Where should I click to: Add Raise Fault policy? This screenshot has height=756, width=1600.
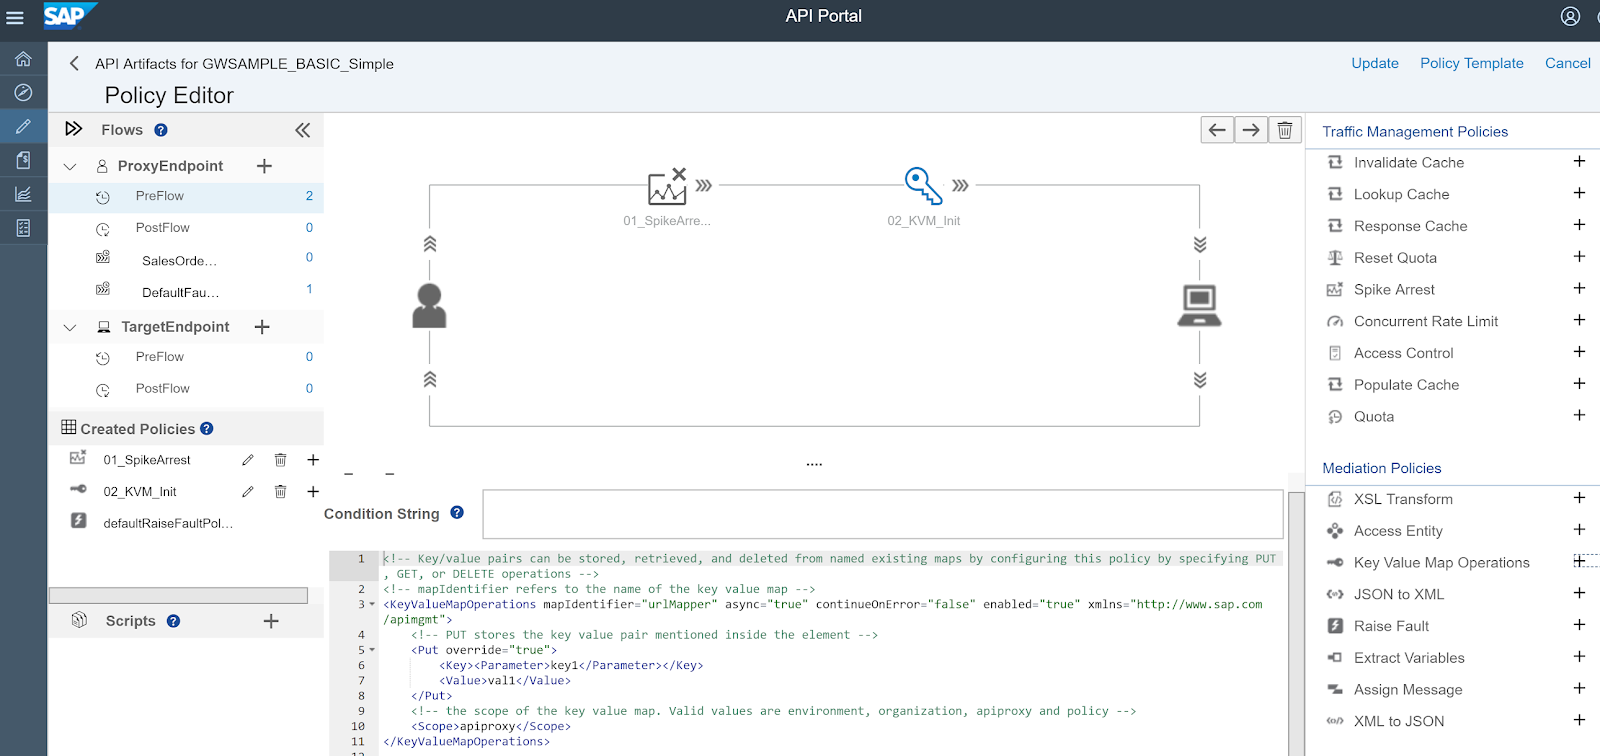pos(1579,625)
